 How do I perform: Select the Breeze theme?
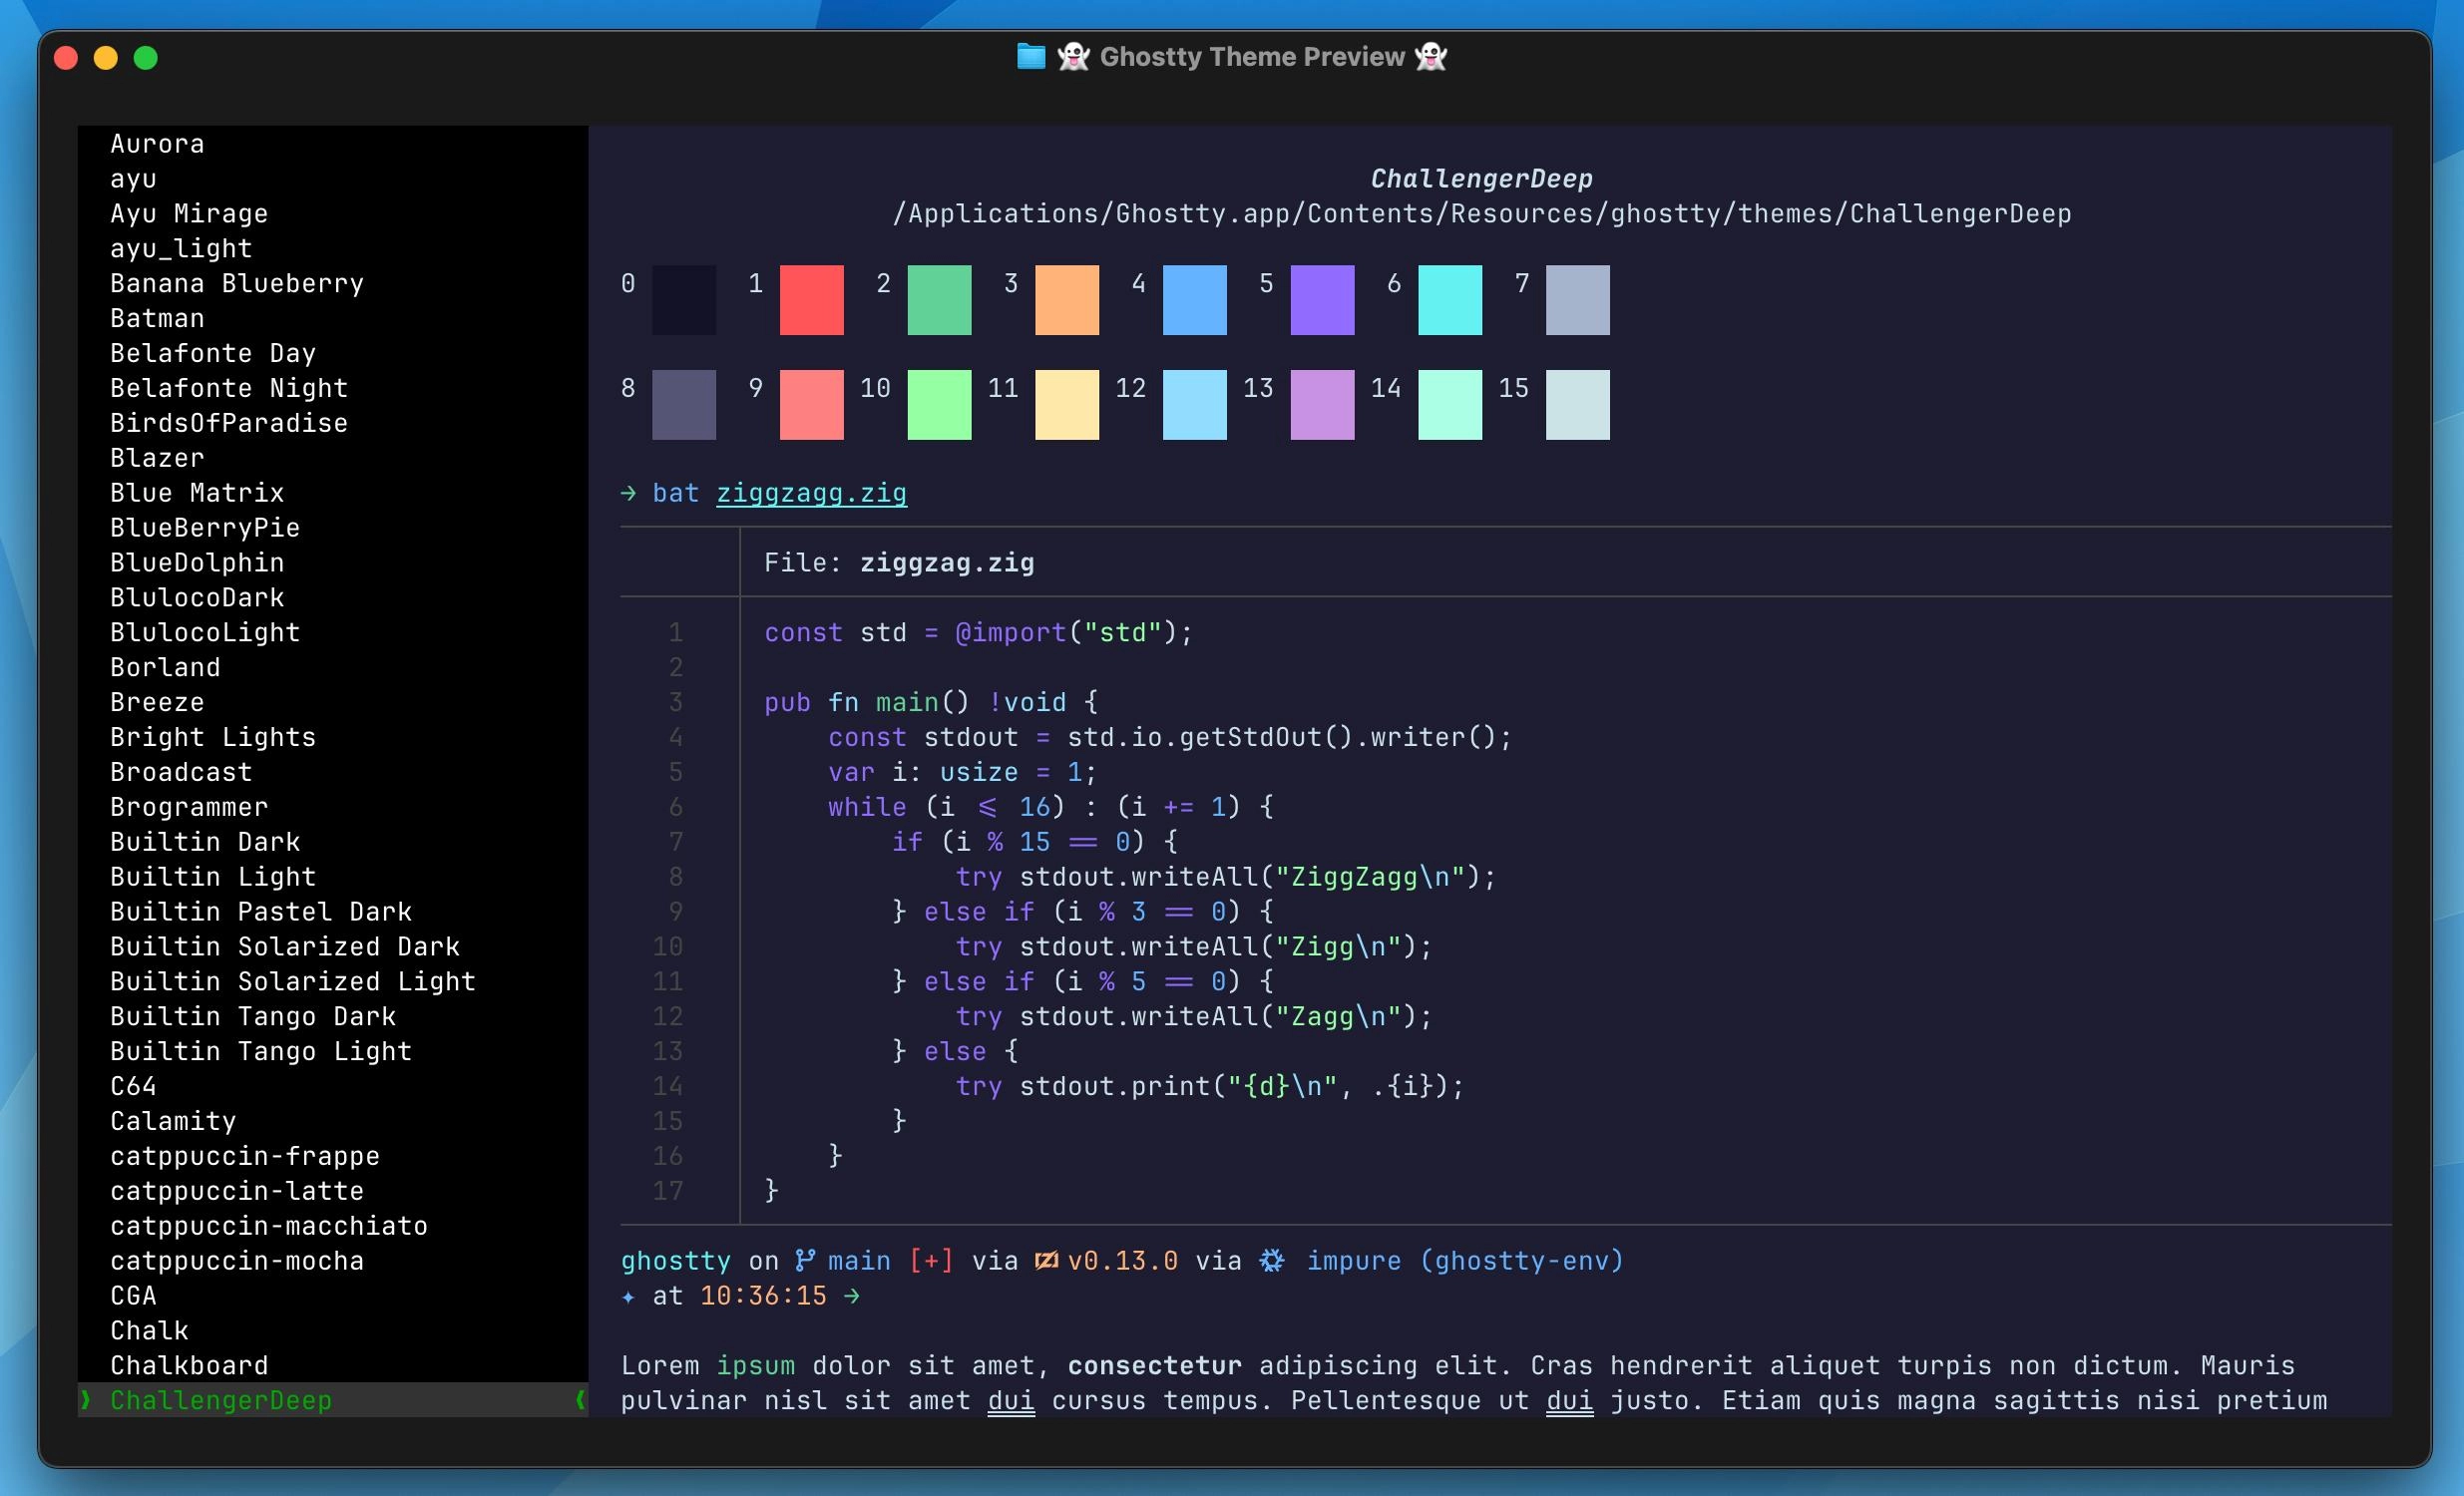(157, 703)
